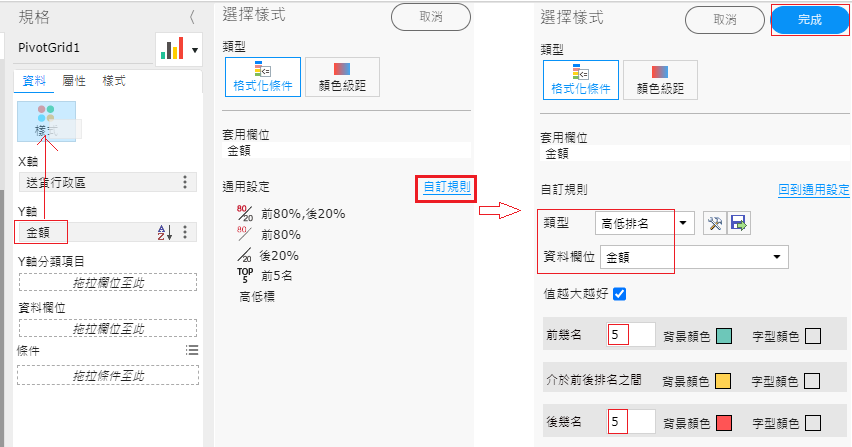Open the 高低排名 類型 dropdown

coord(644,223)
